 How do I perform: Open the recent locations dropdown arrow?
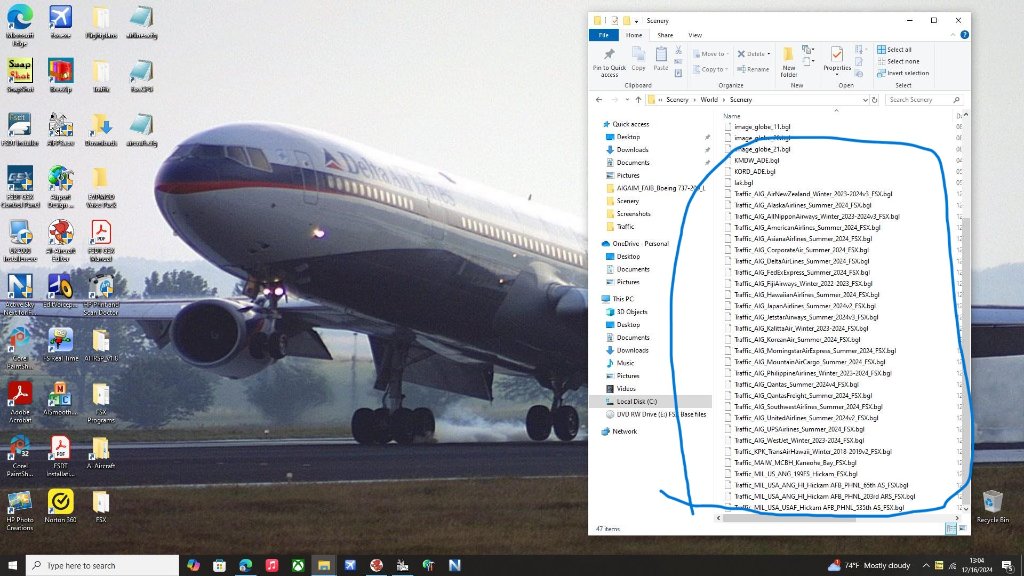626,100
